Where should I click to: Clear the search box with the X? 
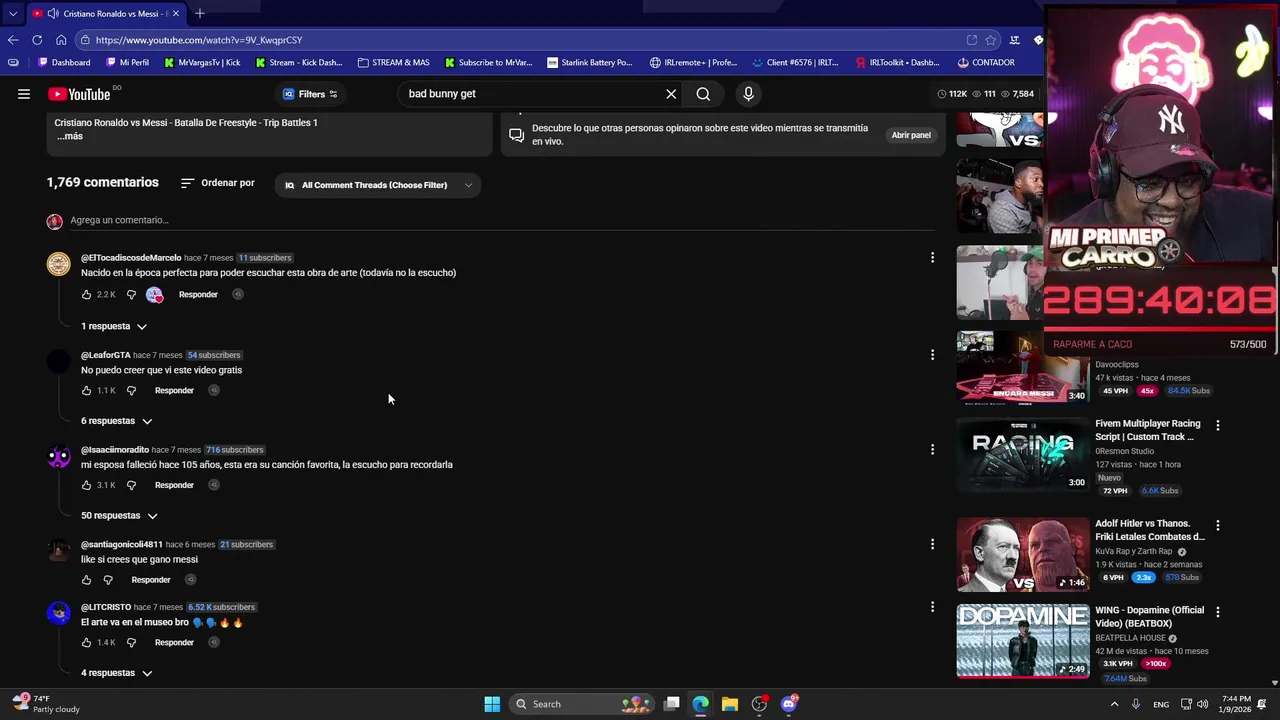coord(671,94)
